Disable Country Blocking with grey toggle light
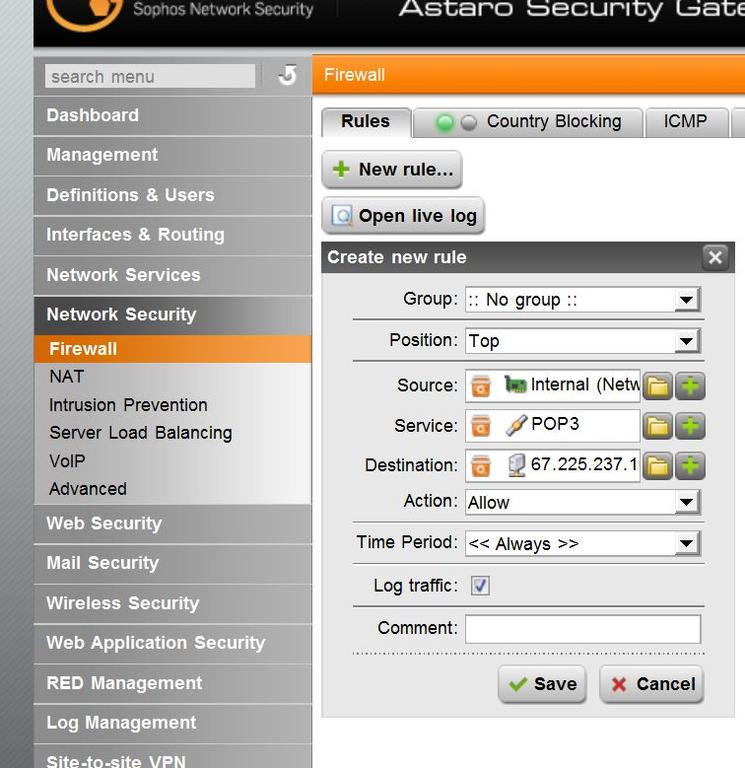Image resolution: width=745 pixels, height=768 pixels. click(469, 122)
